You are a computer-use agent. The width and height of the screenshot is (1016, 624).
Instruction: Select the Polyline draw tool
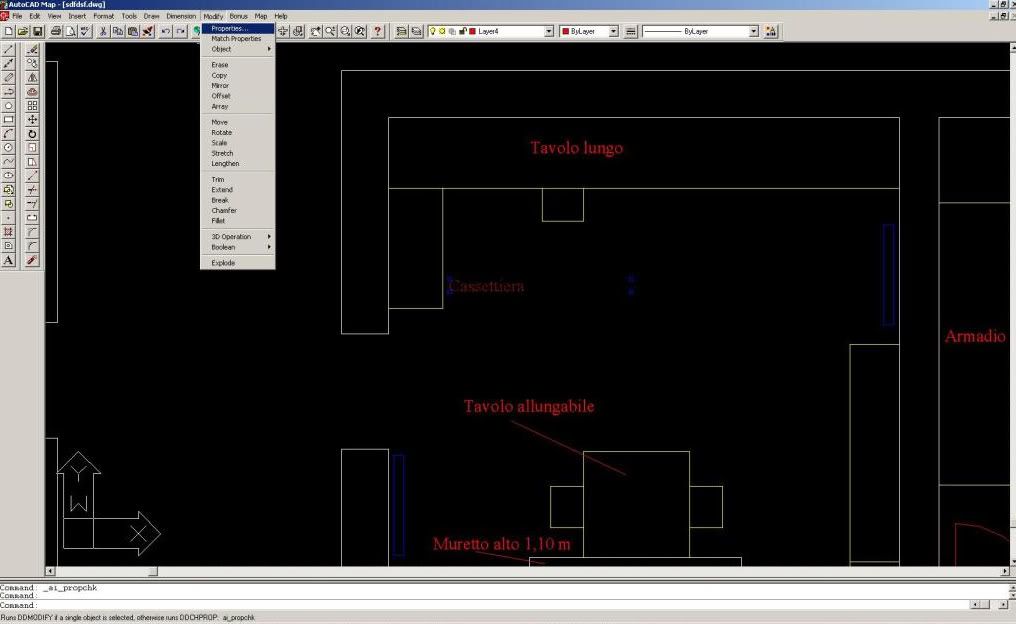pos(8,91)
